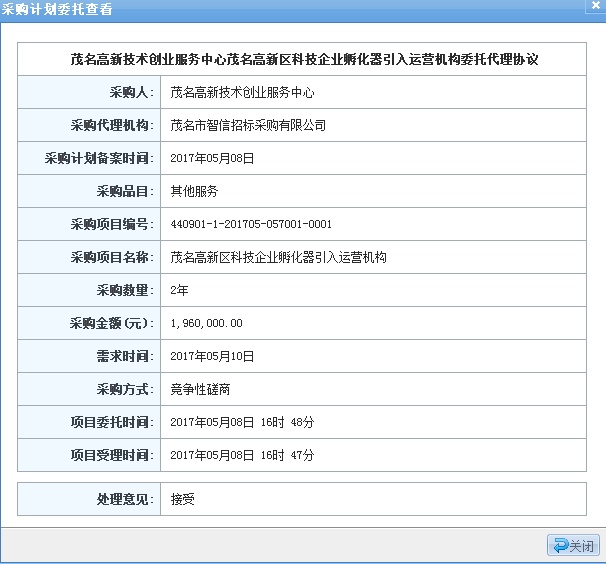The width and height of the screenshot is (606, 564).
Task: Click the 关闭 button at the bottom
Action: (573, 545)
